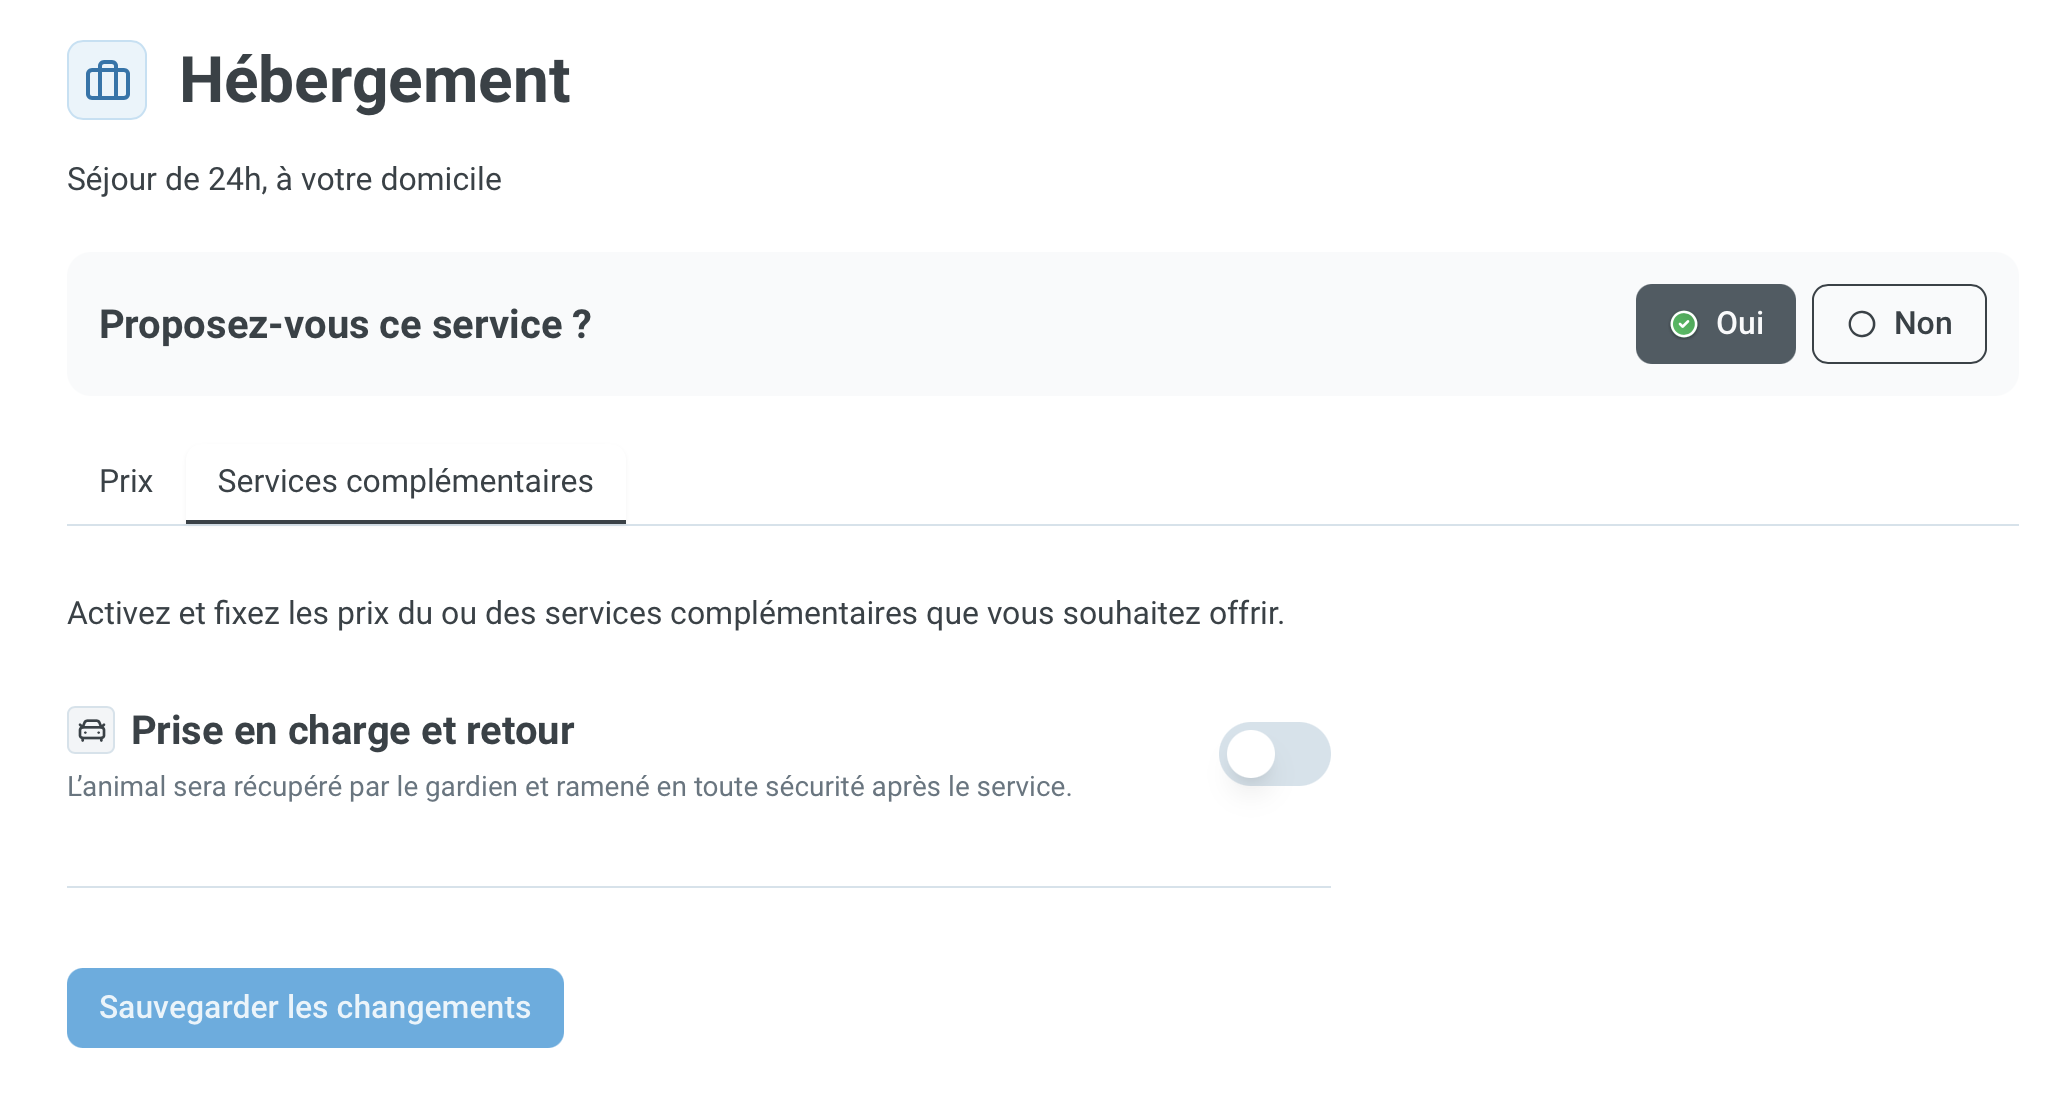Choose Non for offering this service
This screenshot has height=1108, width=2062.
[x=1899, y=324]
